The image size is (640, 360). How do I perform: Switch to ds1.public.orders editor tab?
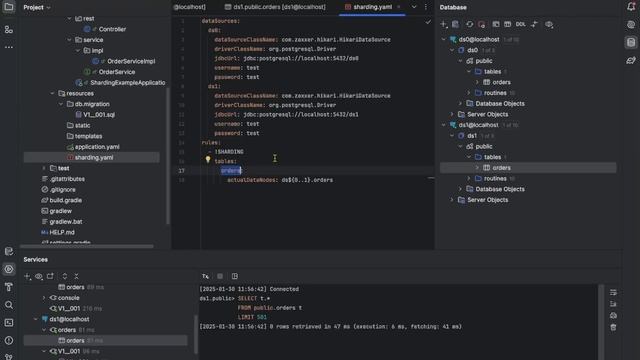(x=275, y=7)
